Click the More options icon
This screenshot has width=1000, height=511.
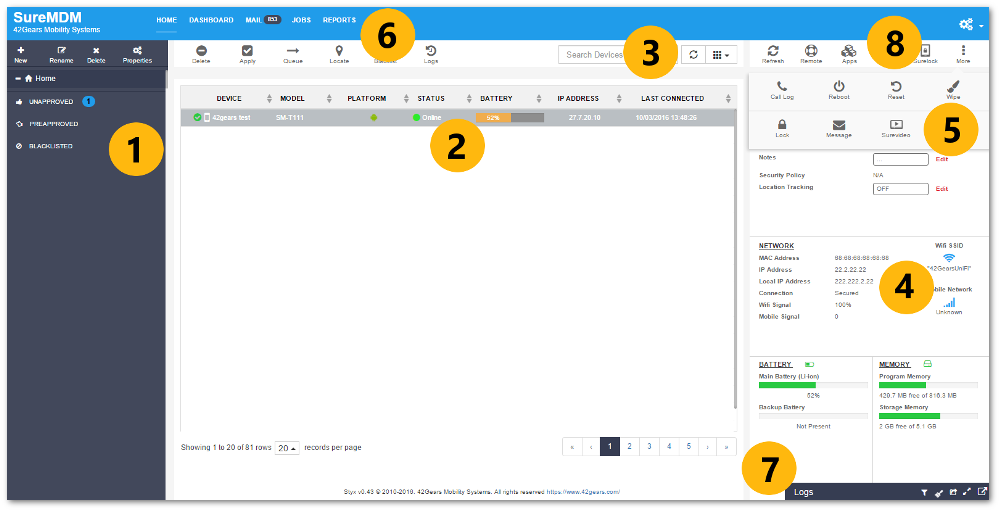coord(963,50)
